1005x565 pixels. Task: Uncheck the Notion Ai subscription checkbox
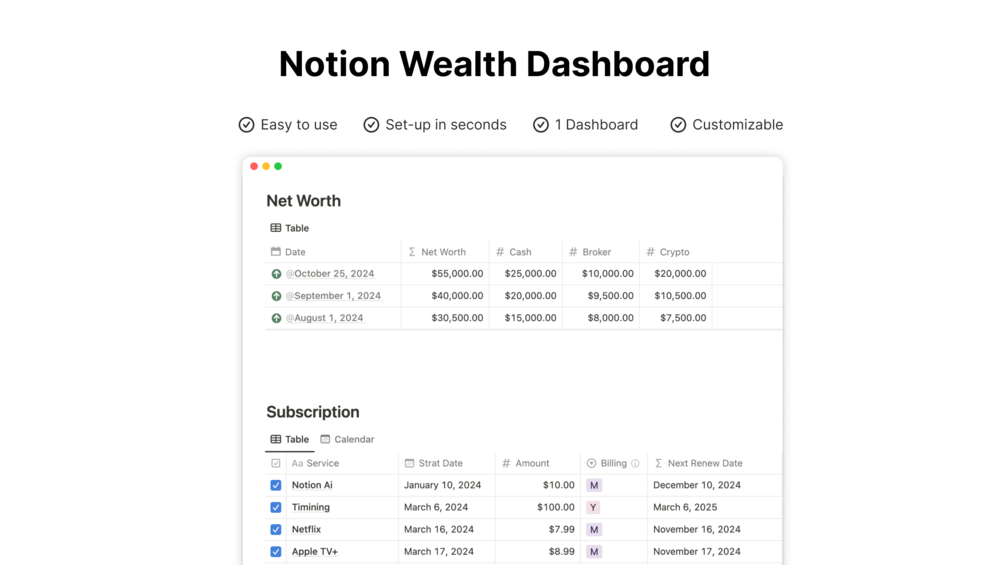click(276, 486)
